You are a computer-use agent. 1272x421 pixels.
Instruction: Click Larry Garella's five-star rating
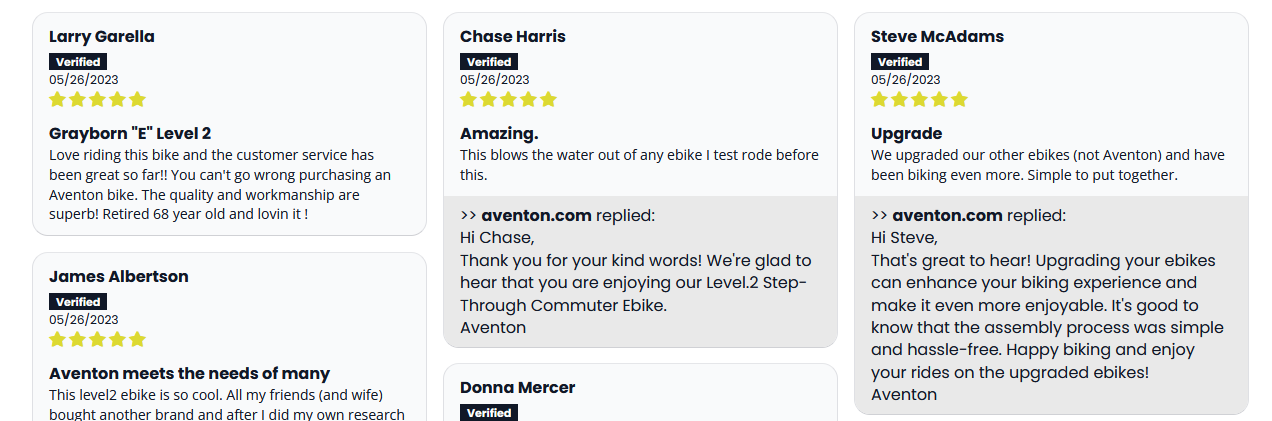pyautogui.click(x=97, y=99)
